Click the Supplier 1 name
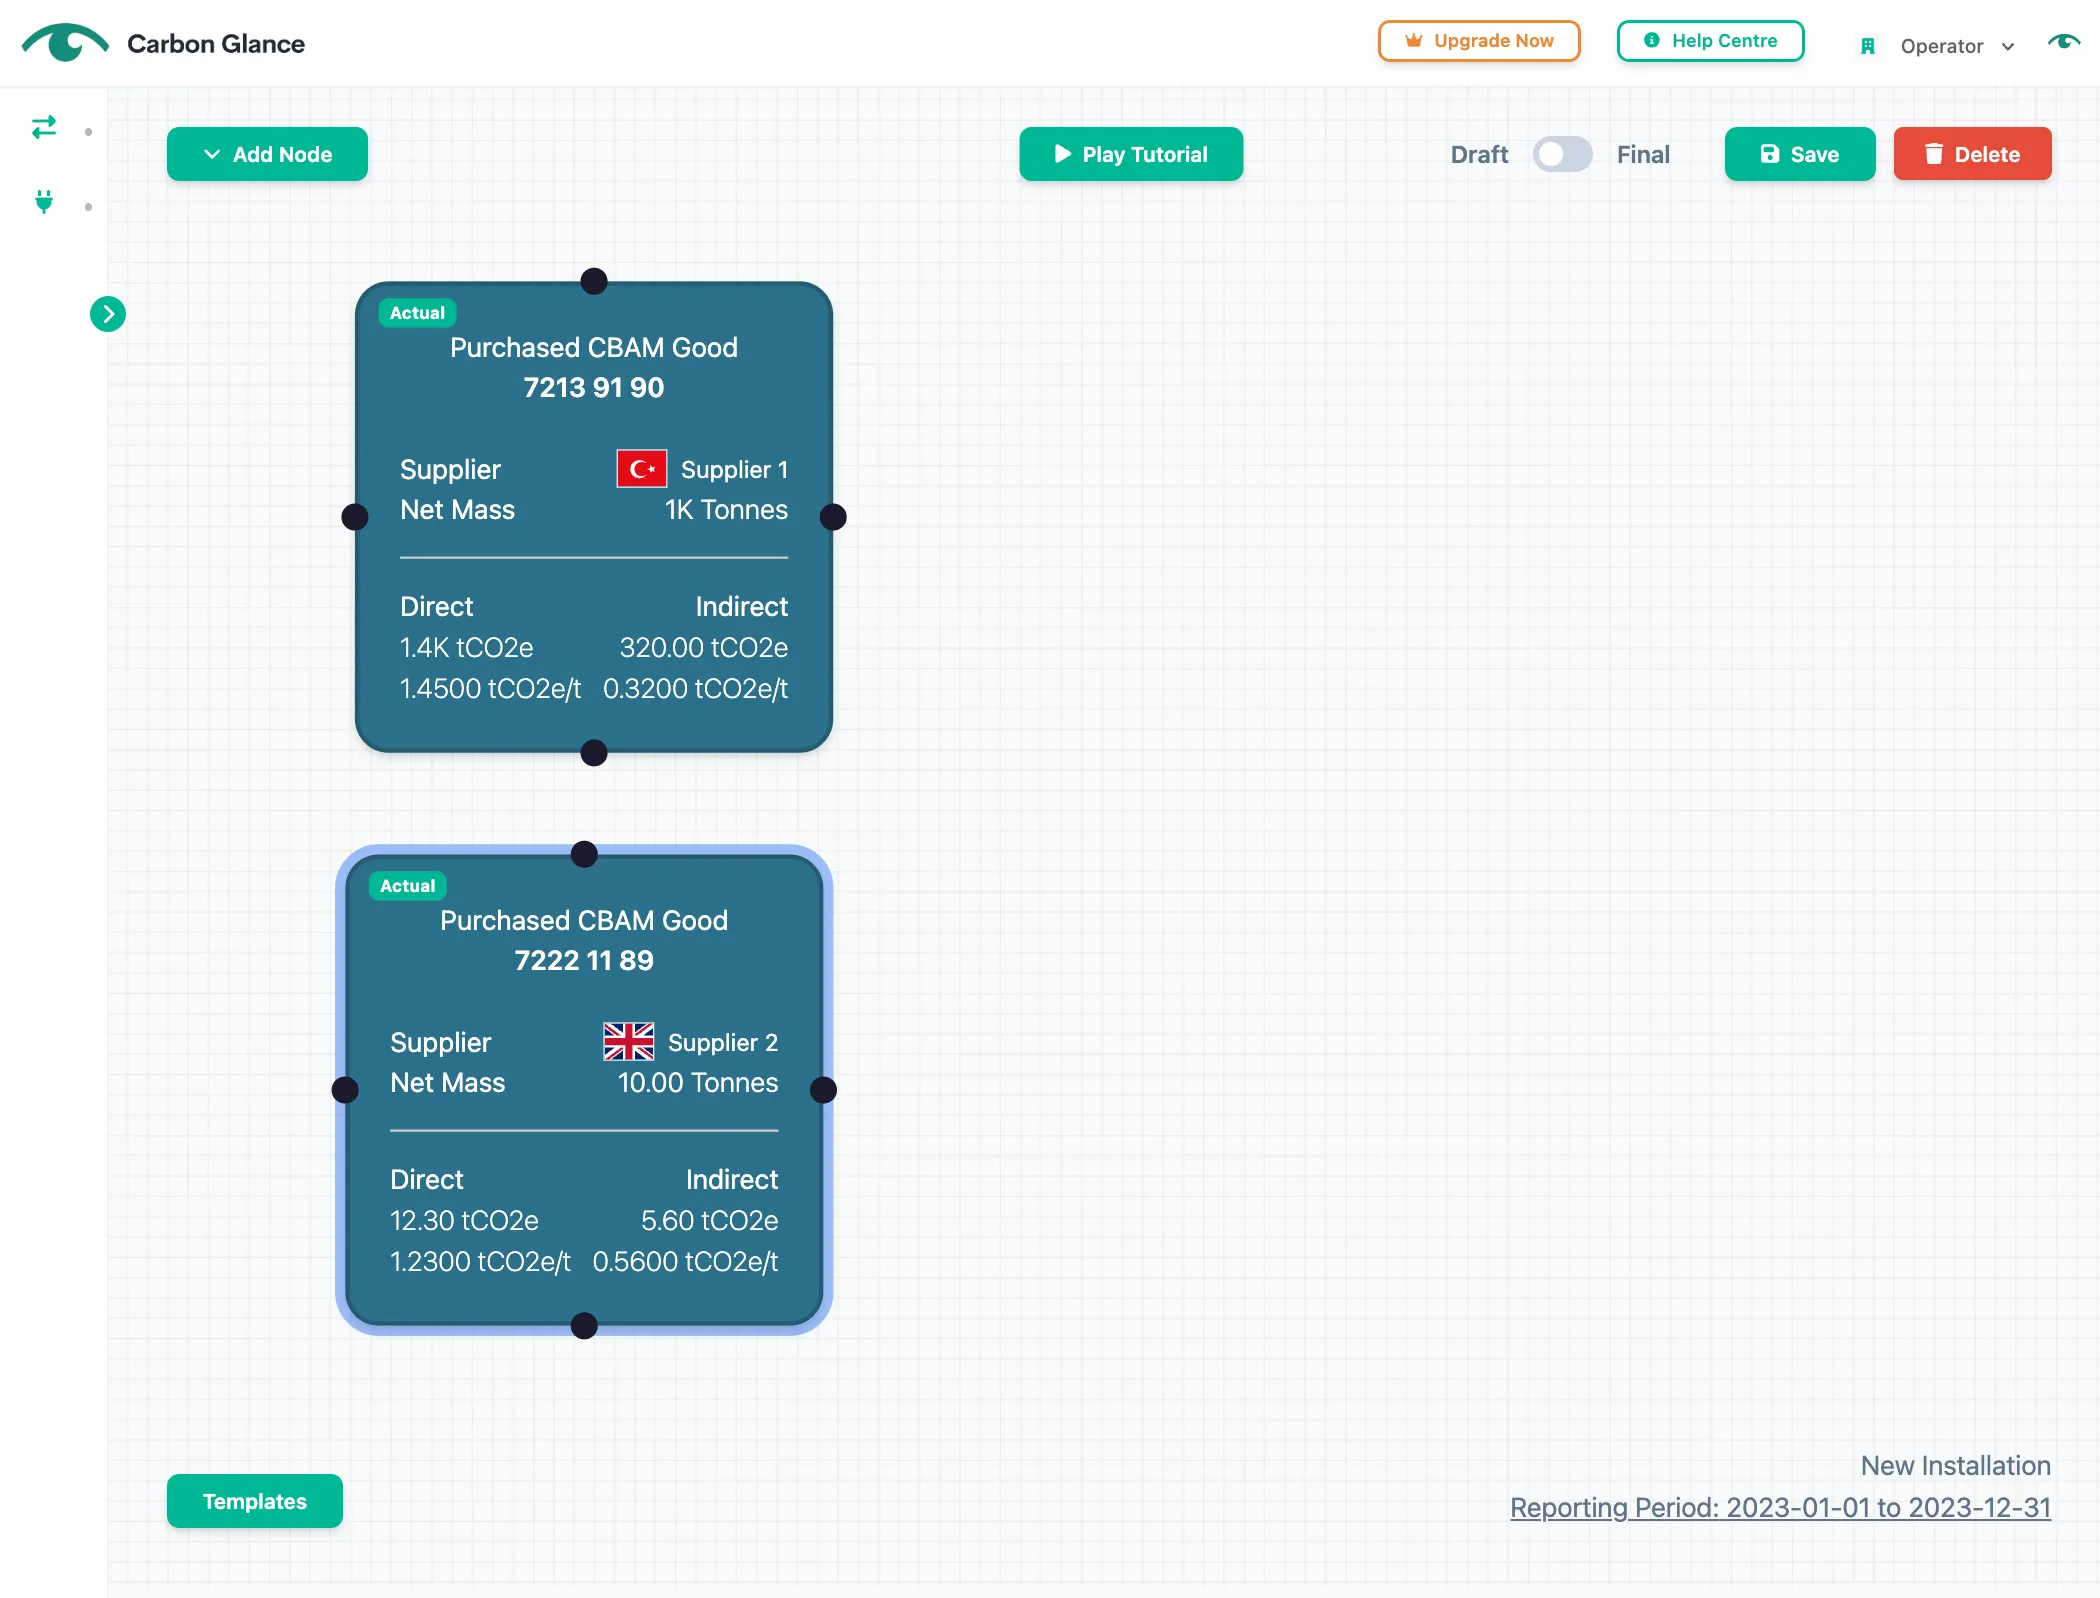The width and height of the screenshot is (2100, 1598). [734, 469]
